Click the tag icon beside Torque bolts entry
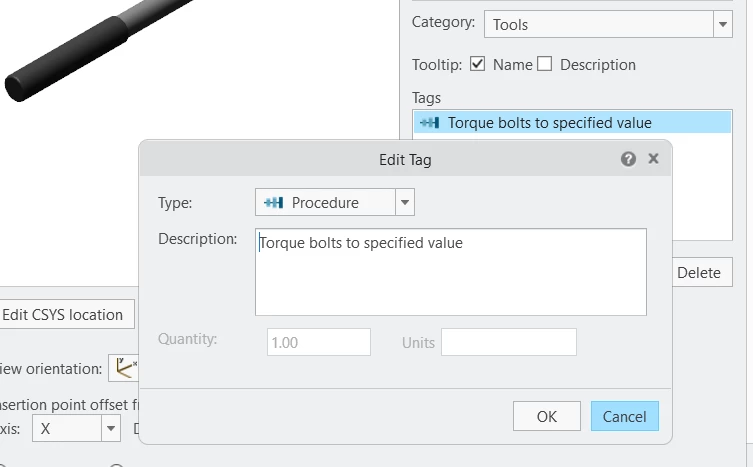753x467 pixels. pyautogui.click(x=430, y=123)
